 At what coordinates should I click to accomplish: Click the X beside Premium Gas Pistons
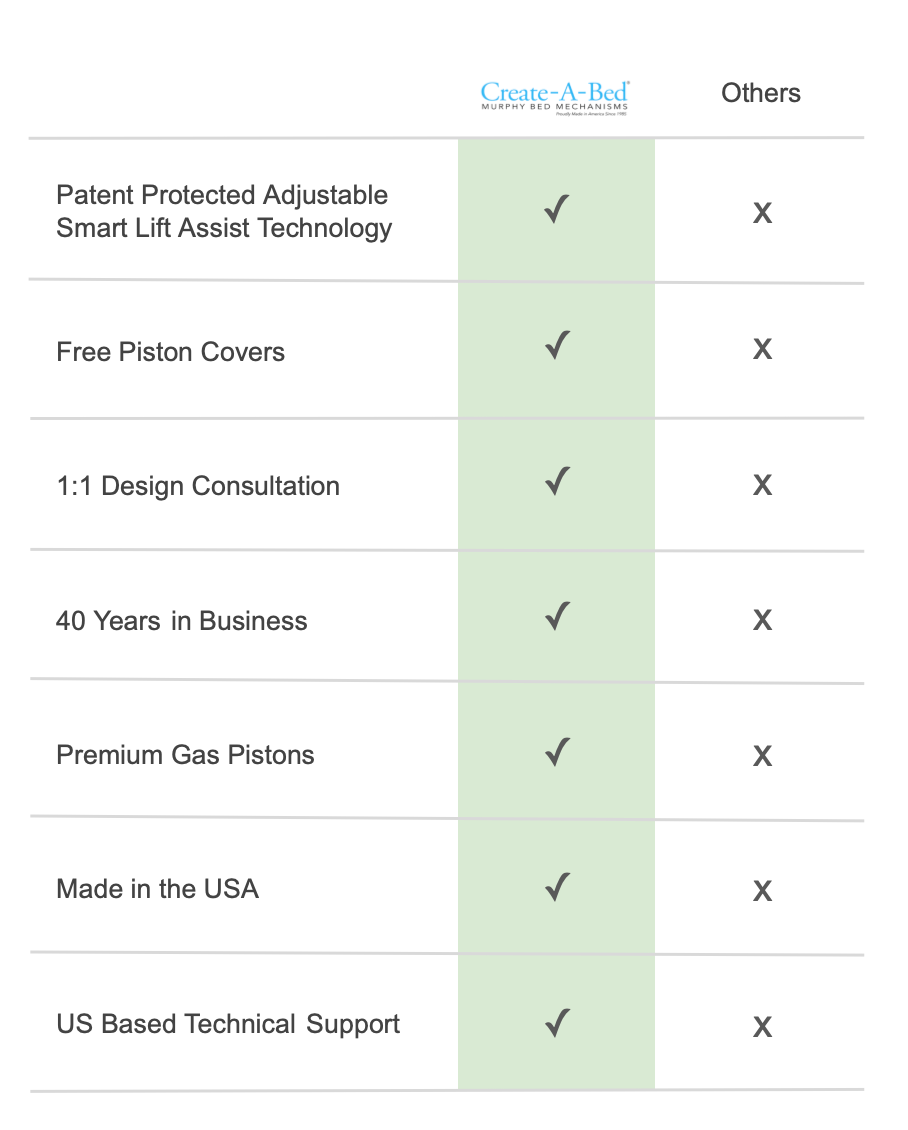pos(762,756)
